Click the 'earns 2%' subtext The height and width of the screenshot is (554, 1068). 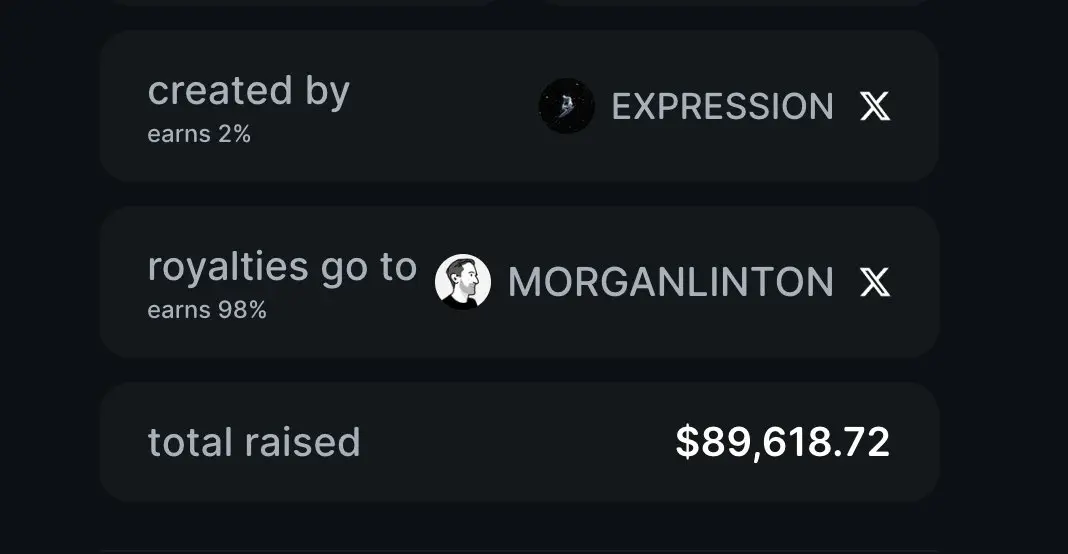click(199, 134)
